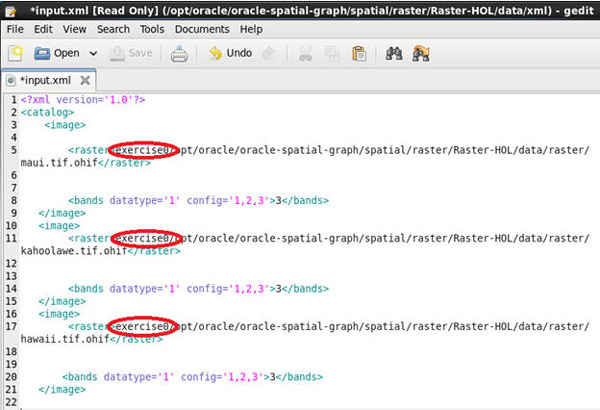The width and height of the screenshot is (600, 410).
Task: Click the Cut scissors icon
Action: point(305,54)
